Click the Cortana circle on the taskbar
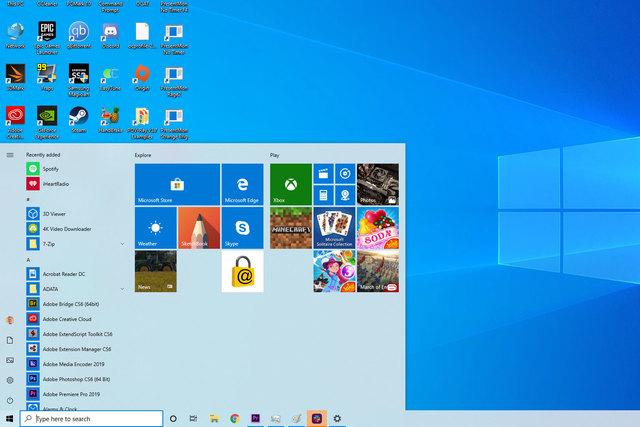Image resolution: width=640 pixels, height=427 pixels. tap(173, 418)
